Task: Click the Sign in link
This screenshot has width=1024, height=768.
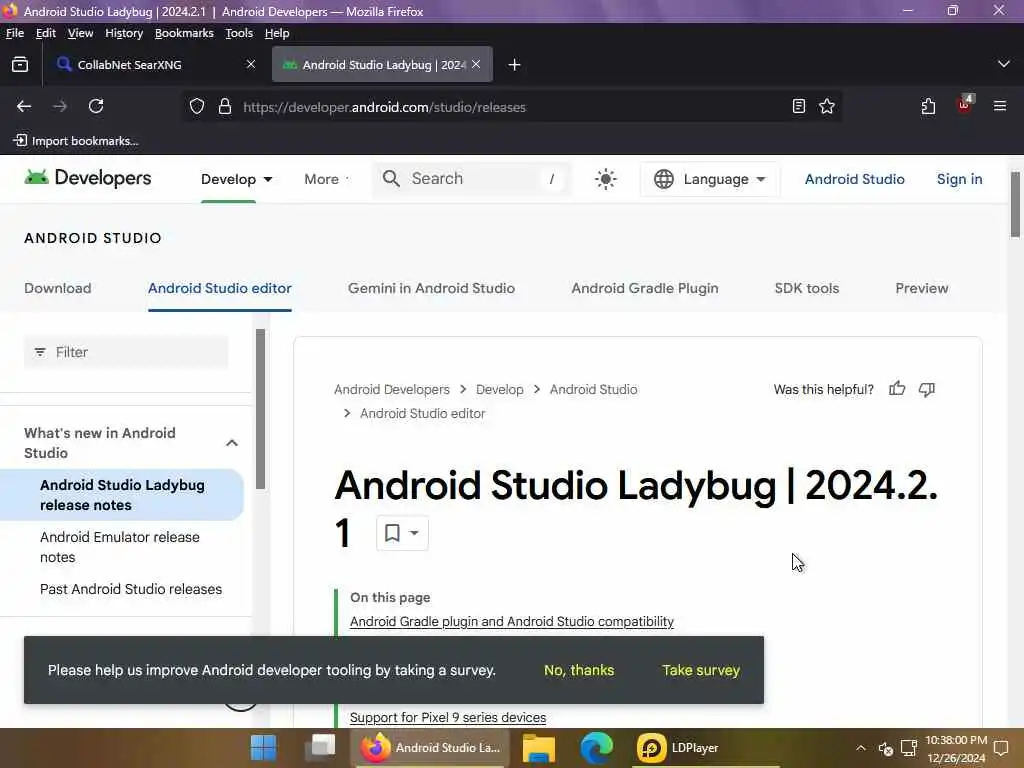Action: (x=959, y=179)
